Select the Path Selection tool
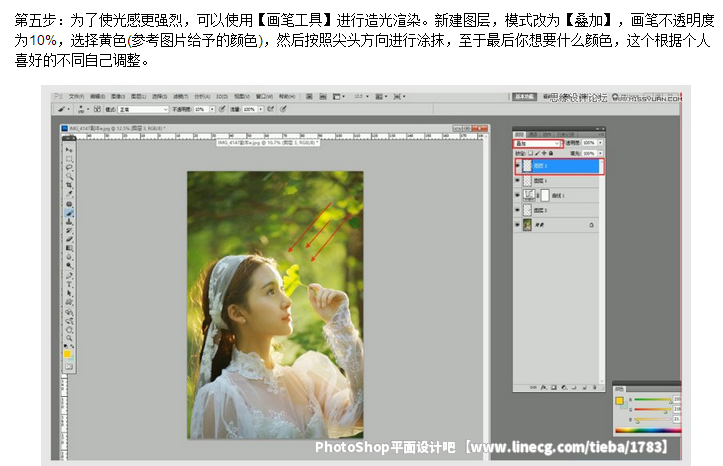Image resolution: width=723 pixels, height=466 pixels. [x=69, y=293]
